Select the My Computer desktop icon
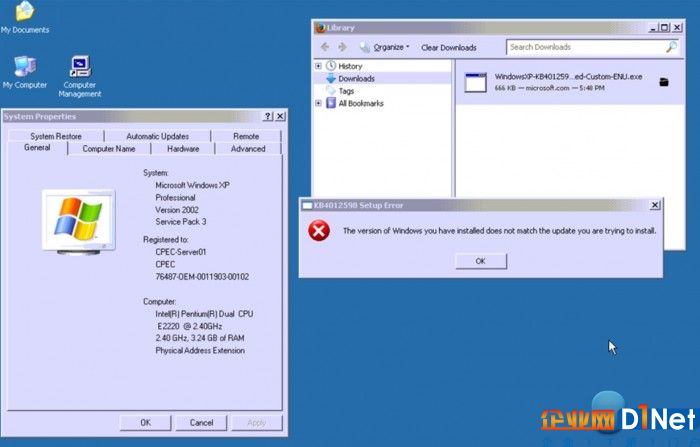The image size is (700, 447). 25,72
